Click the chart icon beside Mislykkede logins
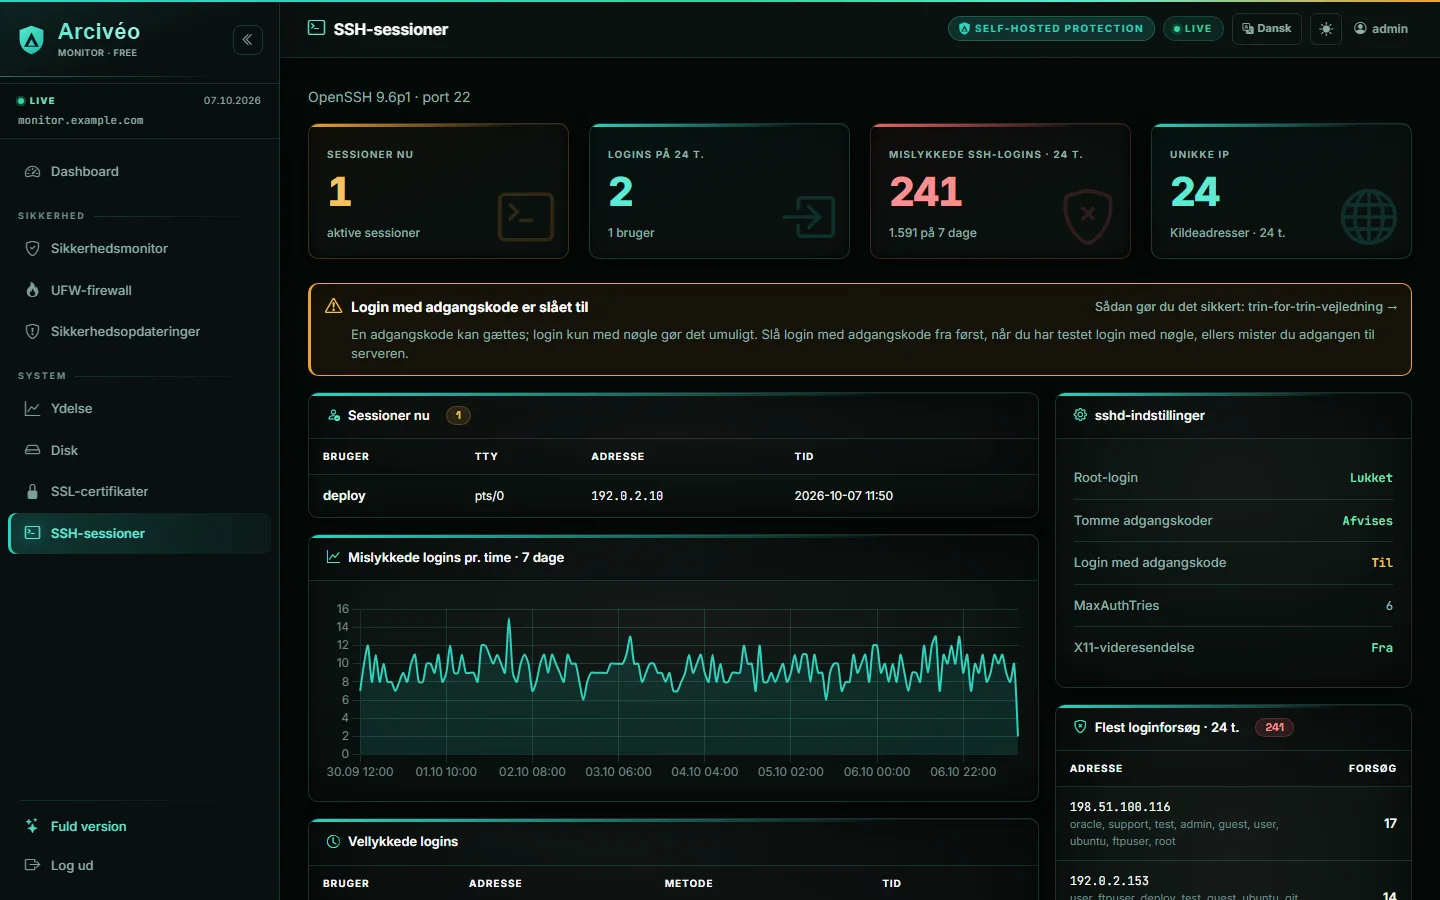Viewport: 1440px width, 900px height. click(333, 557)
